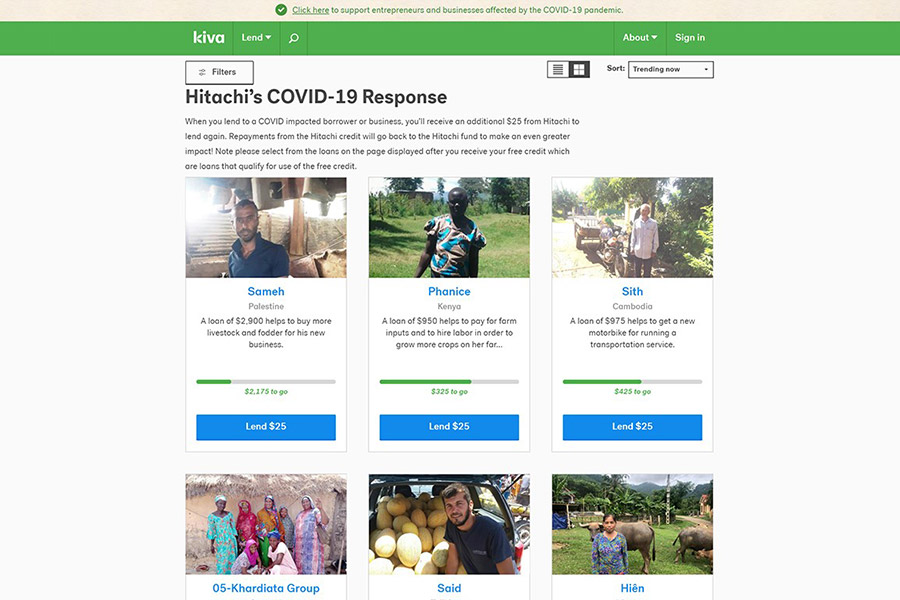Expand the About menu
Viewport: 900px width, 600px height.
[x=639, y=38]
